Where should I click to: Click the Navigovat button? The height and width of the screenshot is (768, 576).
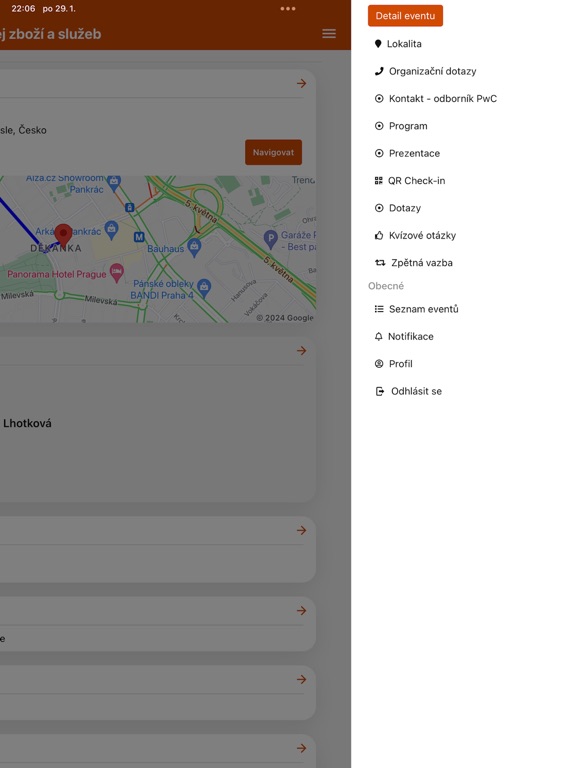tap(273, 152)
